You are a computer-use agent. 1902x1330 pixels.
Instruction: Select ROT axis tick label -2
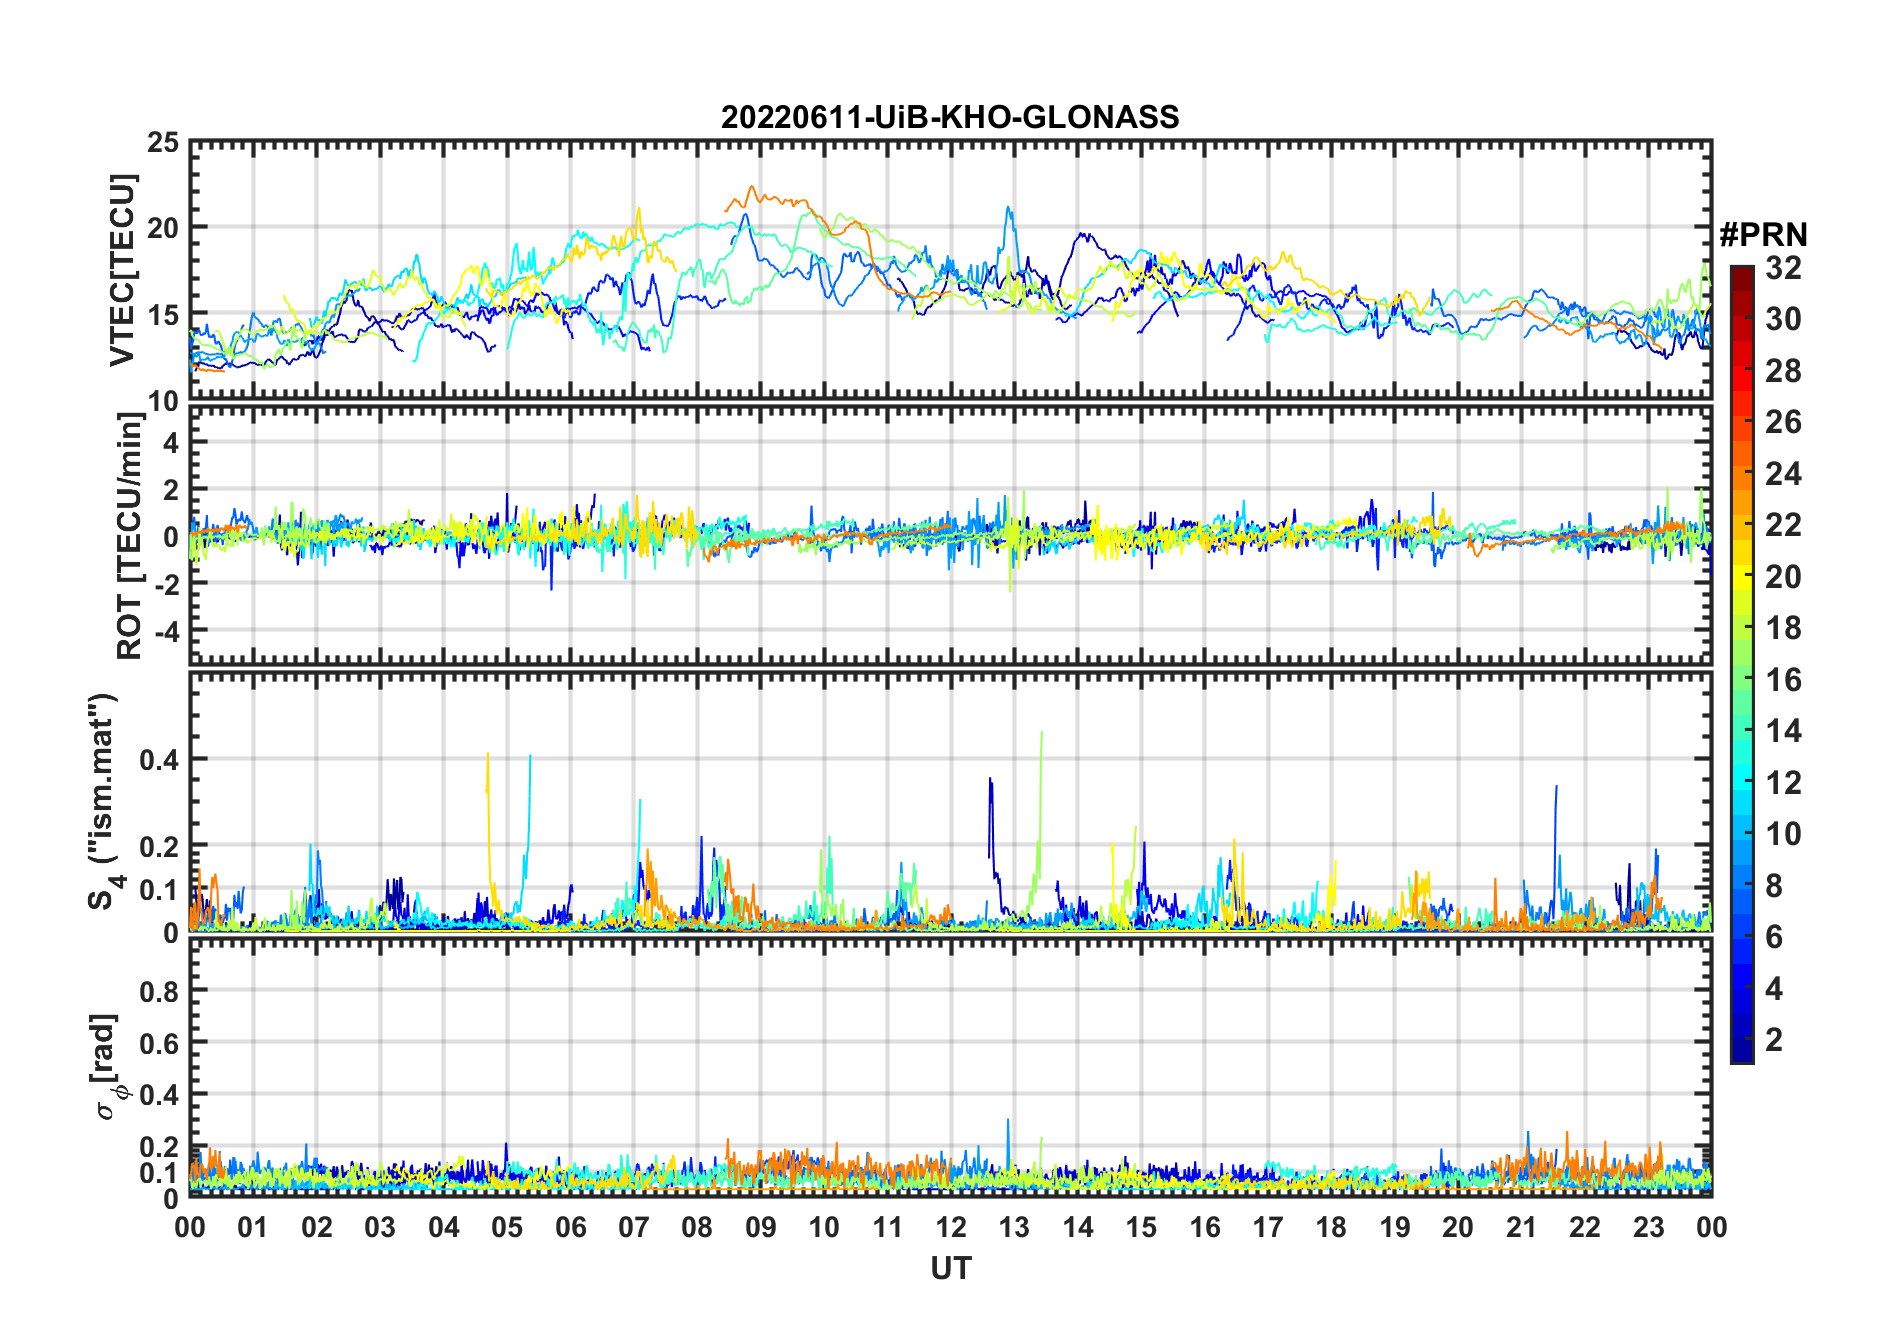pos(166,584)
